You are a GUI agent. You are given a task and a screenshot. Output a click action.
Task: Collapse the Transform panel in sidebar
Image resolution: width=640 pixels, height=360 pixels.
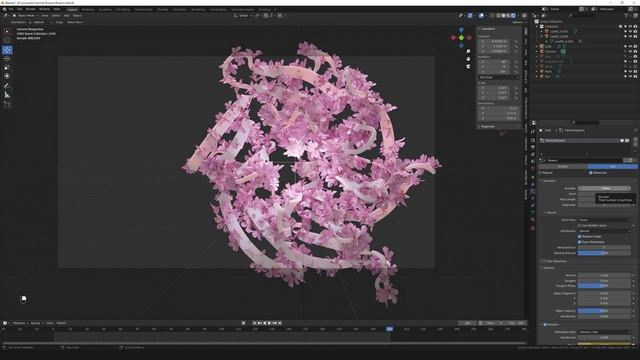(487, 29)
